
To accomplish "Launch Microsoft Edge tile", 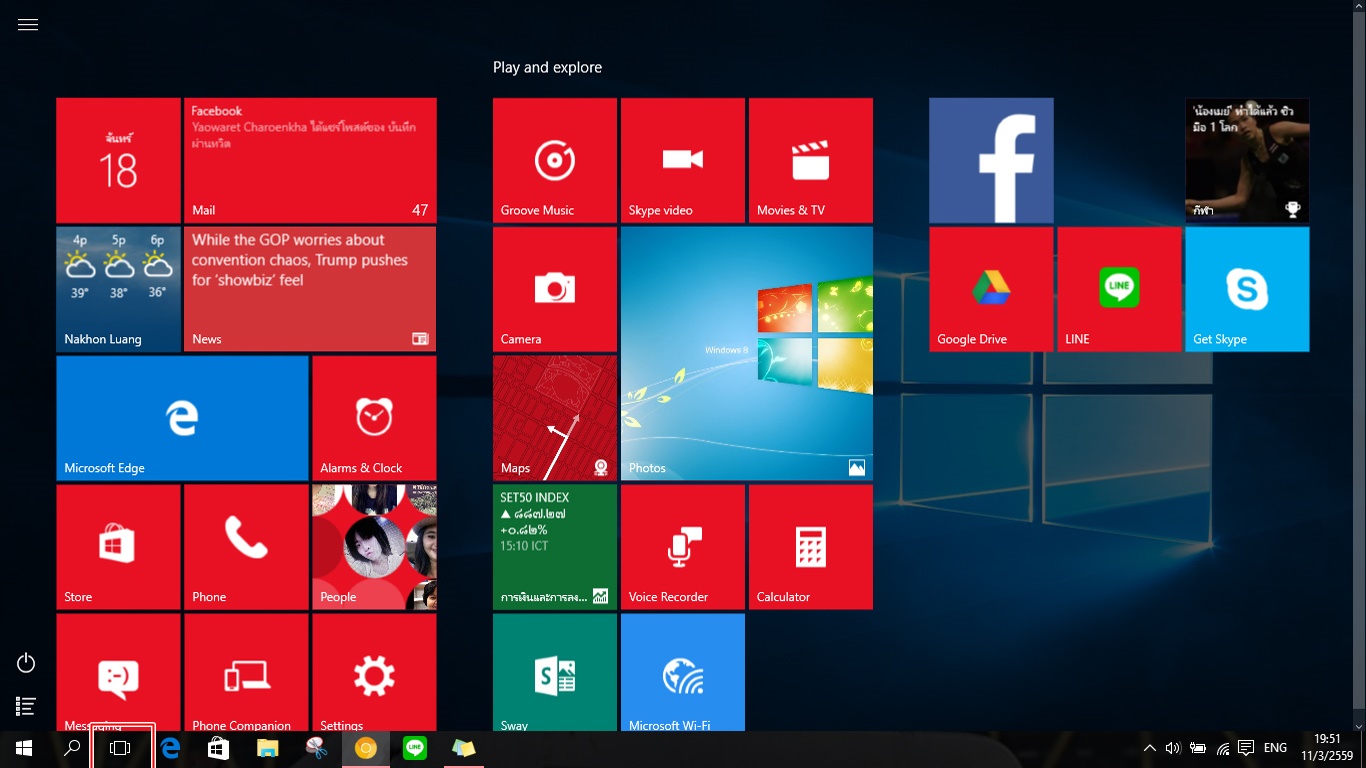I will [x=182, y=418].
